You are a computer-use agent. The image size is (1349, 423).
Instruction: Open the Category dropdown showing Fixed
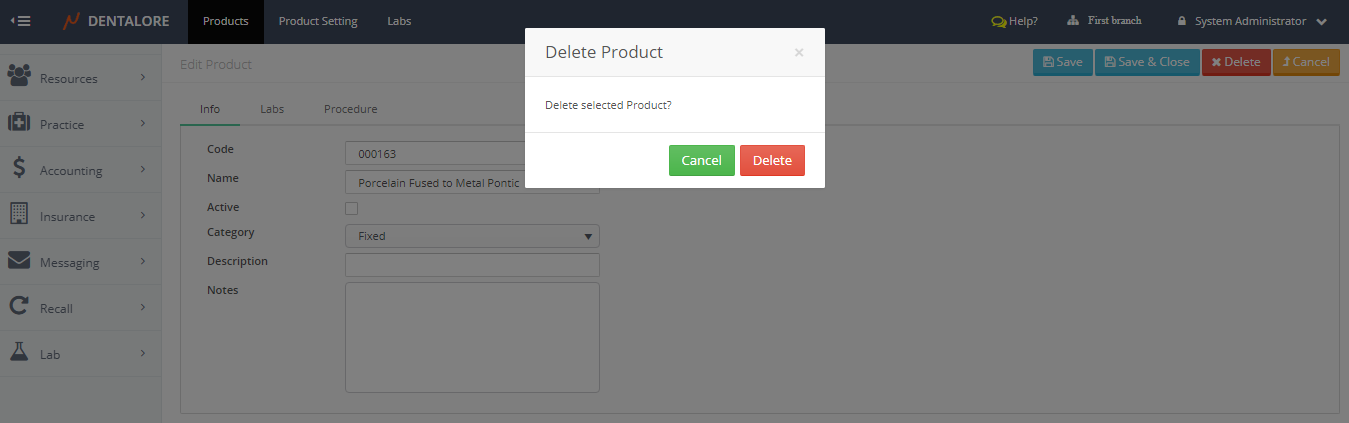click(472, 236)
